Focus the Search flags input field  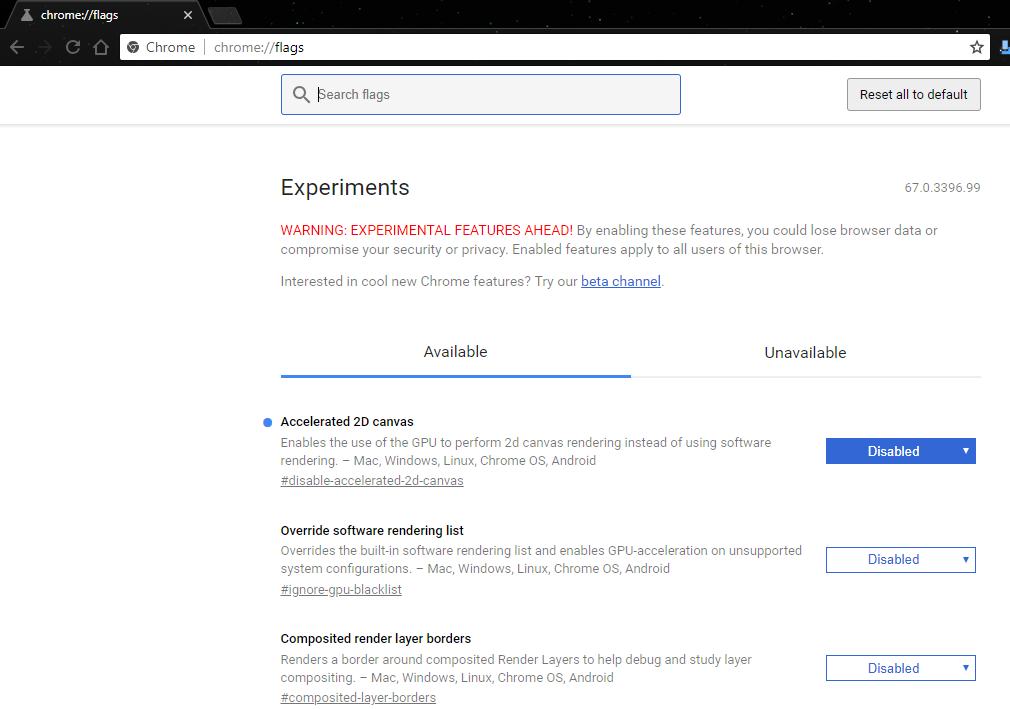point(490,95)
